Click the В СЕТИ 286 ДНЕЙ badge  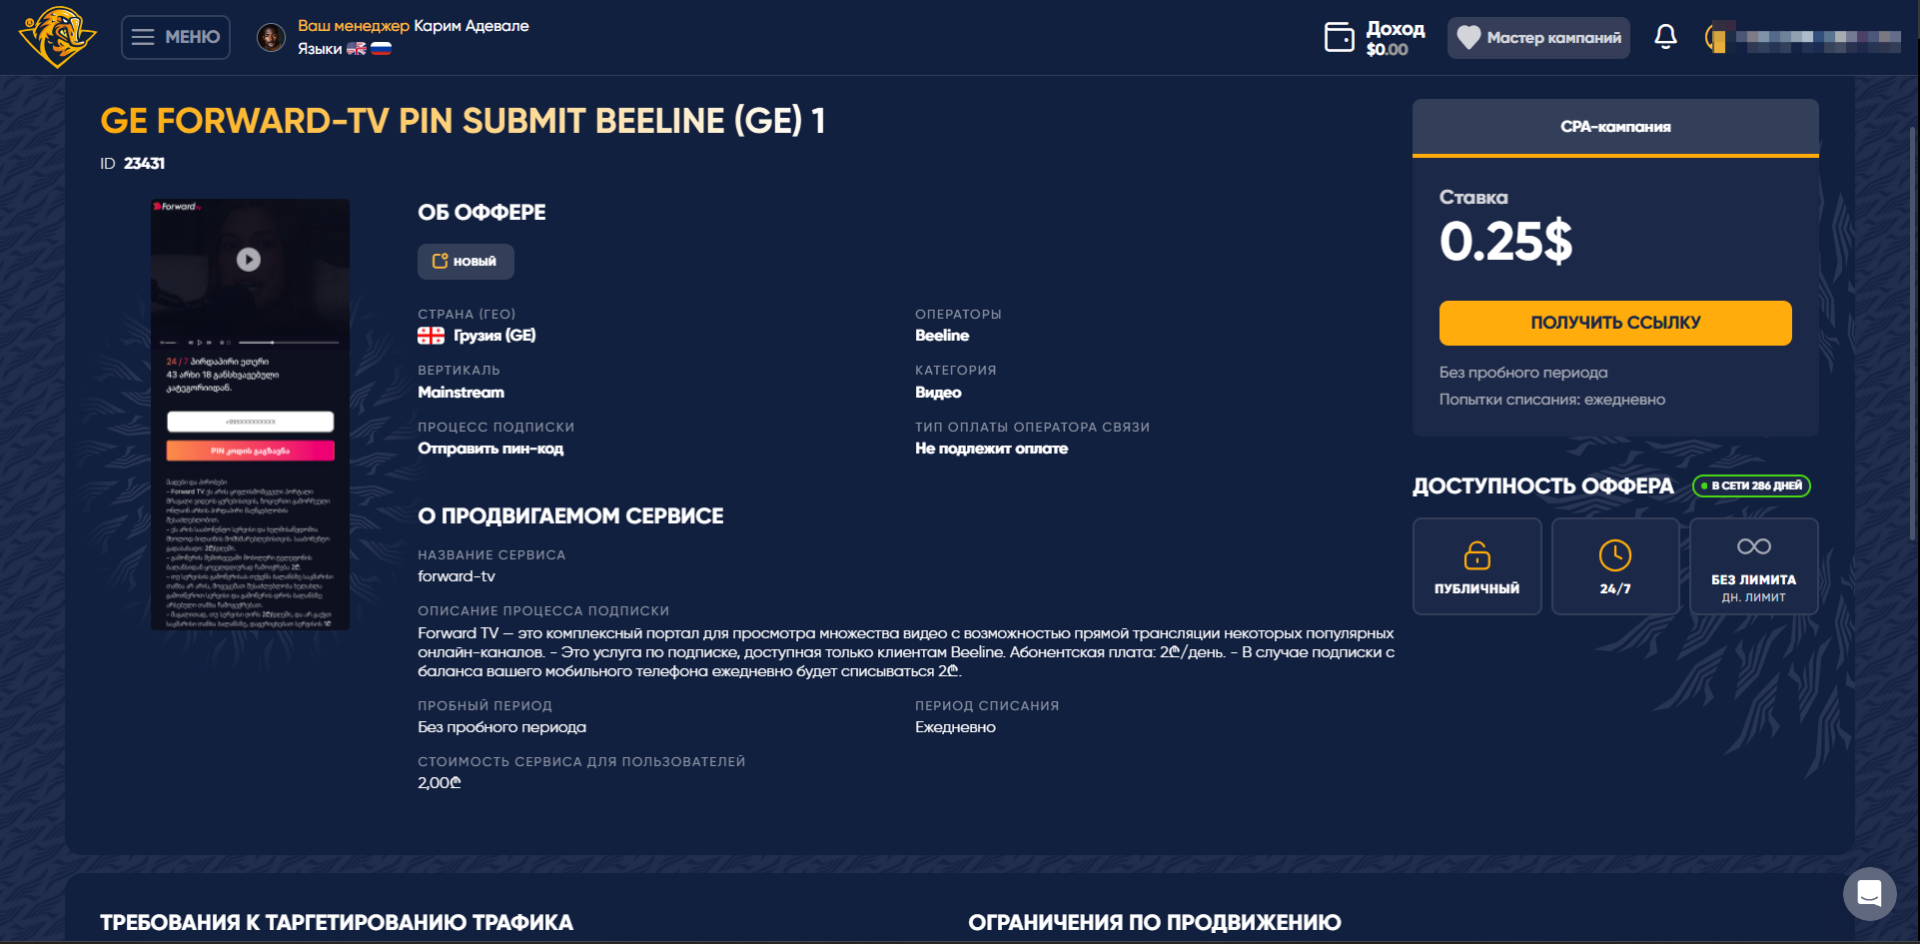click(1751, 486)
